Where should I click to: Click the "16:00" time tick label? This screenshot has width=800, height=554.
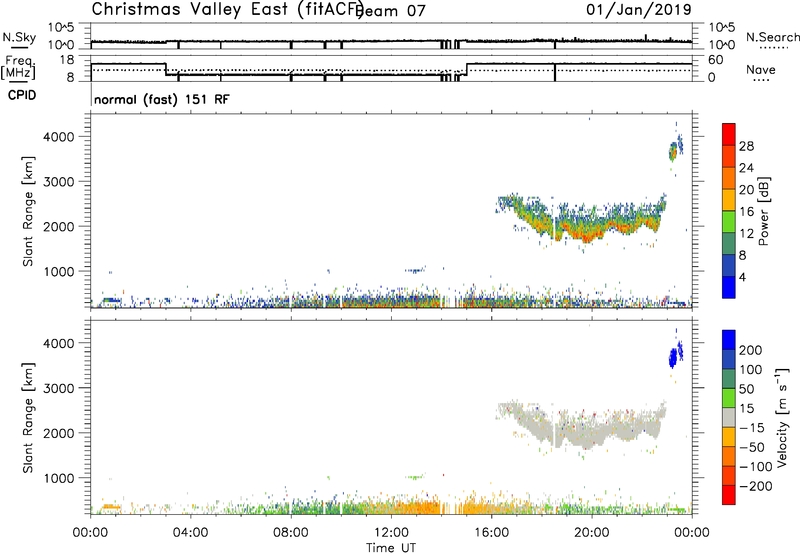[x=491, y=533]
